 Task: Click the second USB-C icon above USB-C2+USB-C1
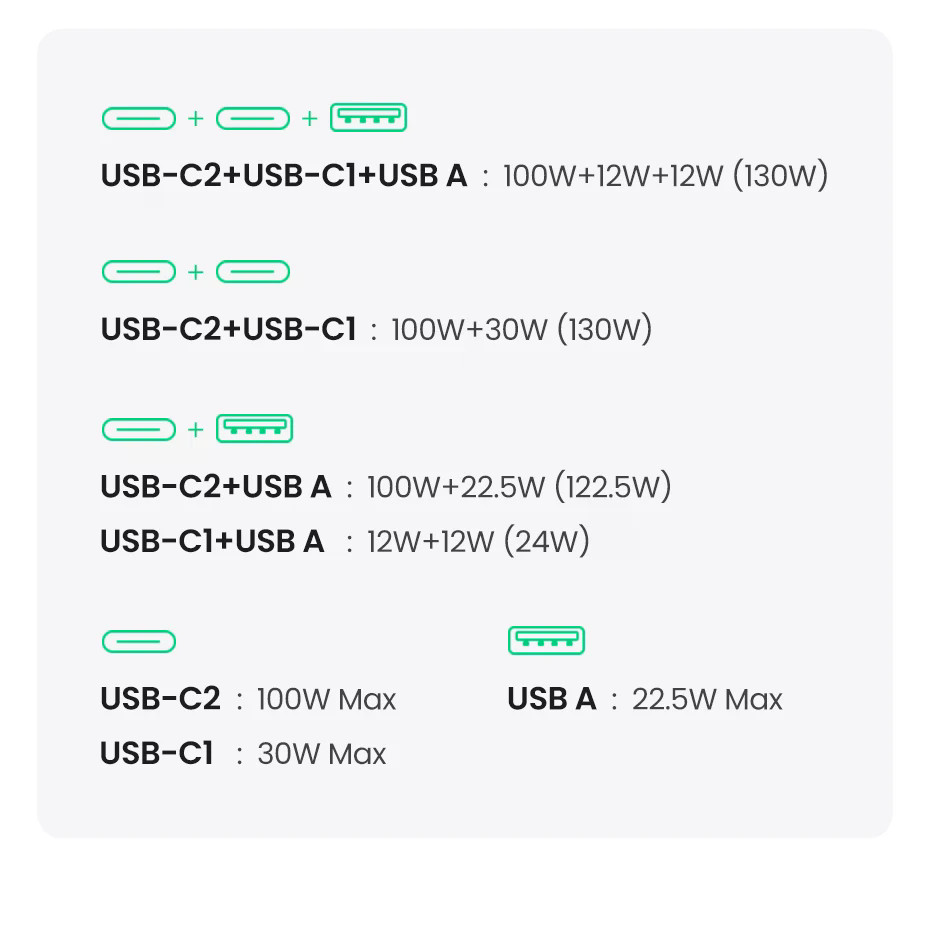tap(253, 272)
